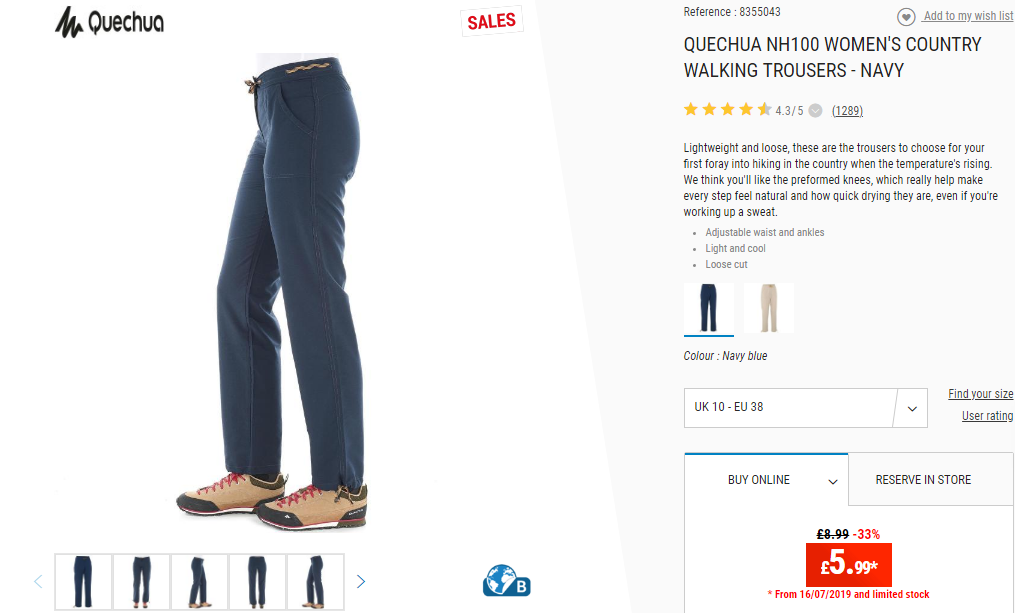Show previous product thumbnails with left arrow

point(38,581)
